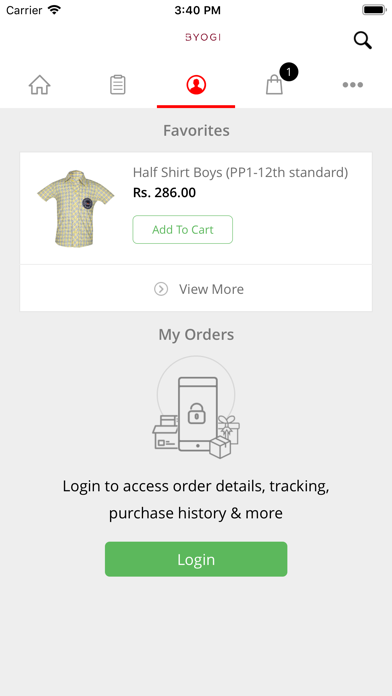Image resolution: width=392 pixels, height=696 pixels.
Task: Click the green Login button
Action: [196, 559]
